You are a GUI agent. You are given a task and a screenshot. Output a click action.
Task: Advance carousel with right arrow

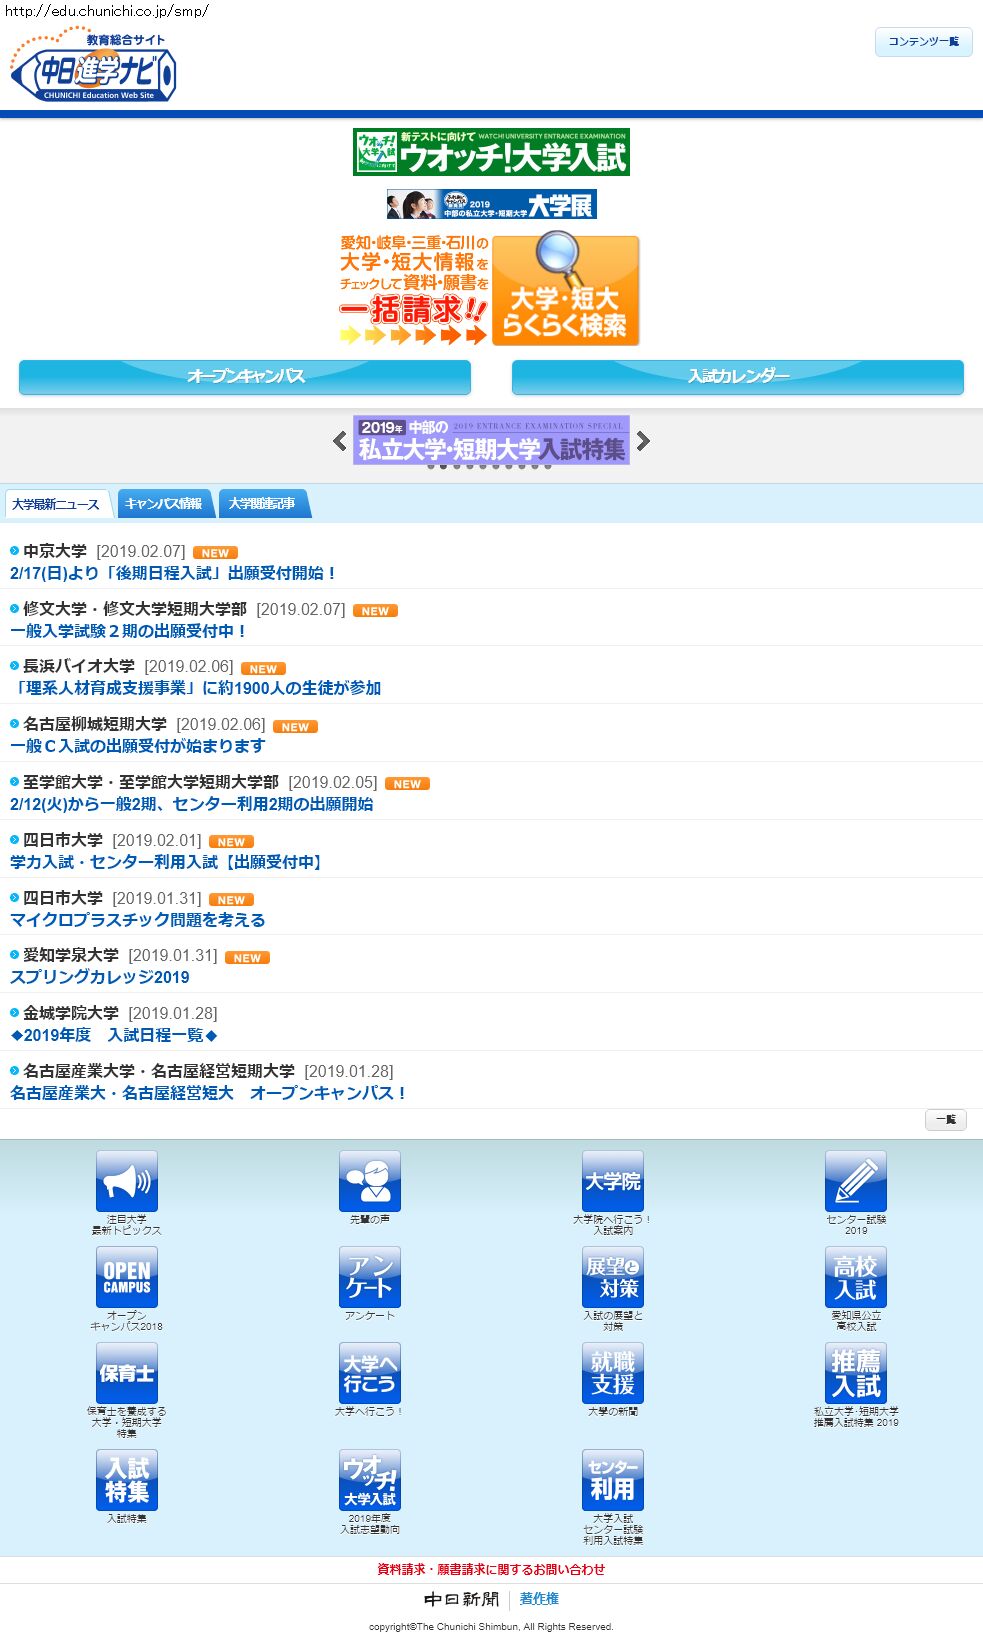[643, 441]
